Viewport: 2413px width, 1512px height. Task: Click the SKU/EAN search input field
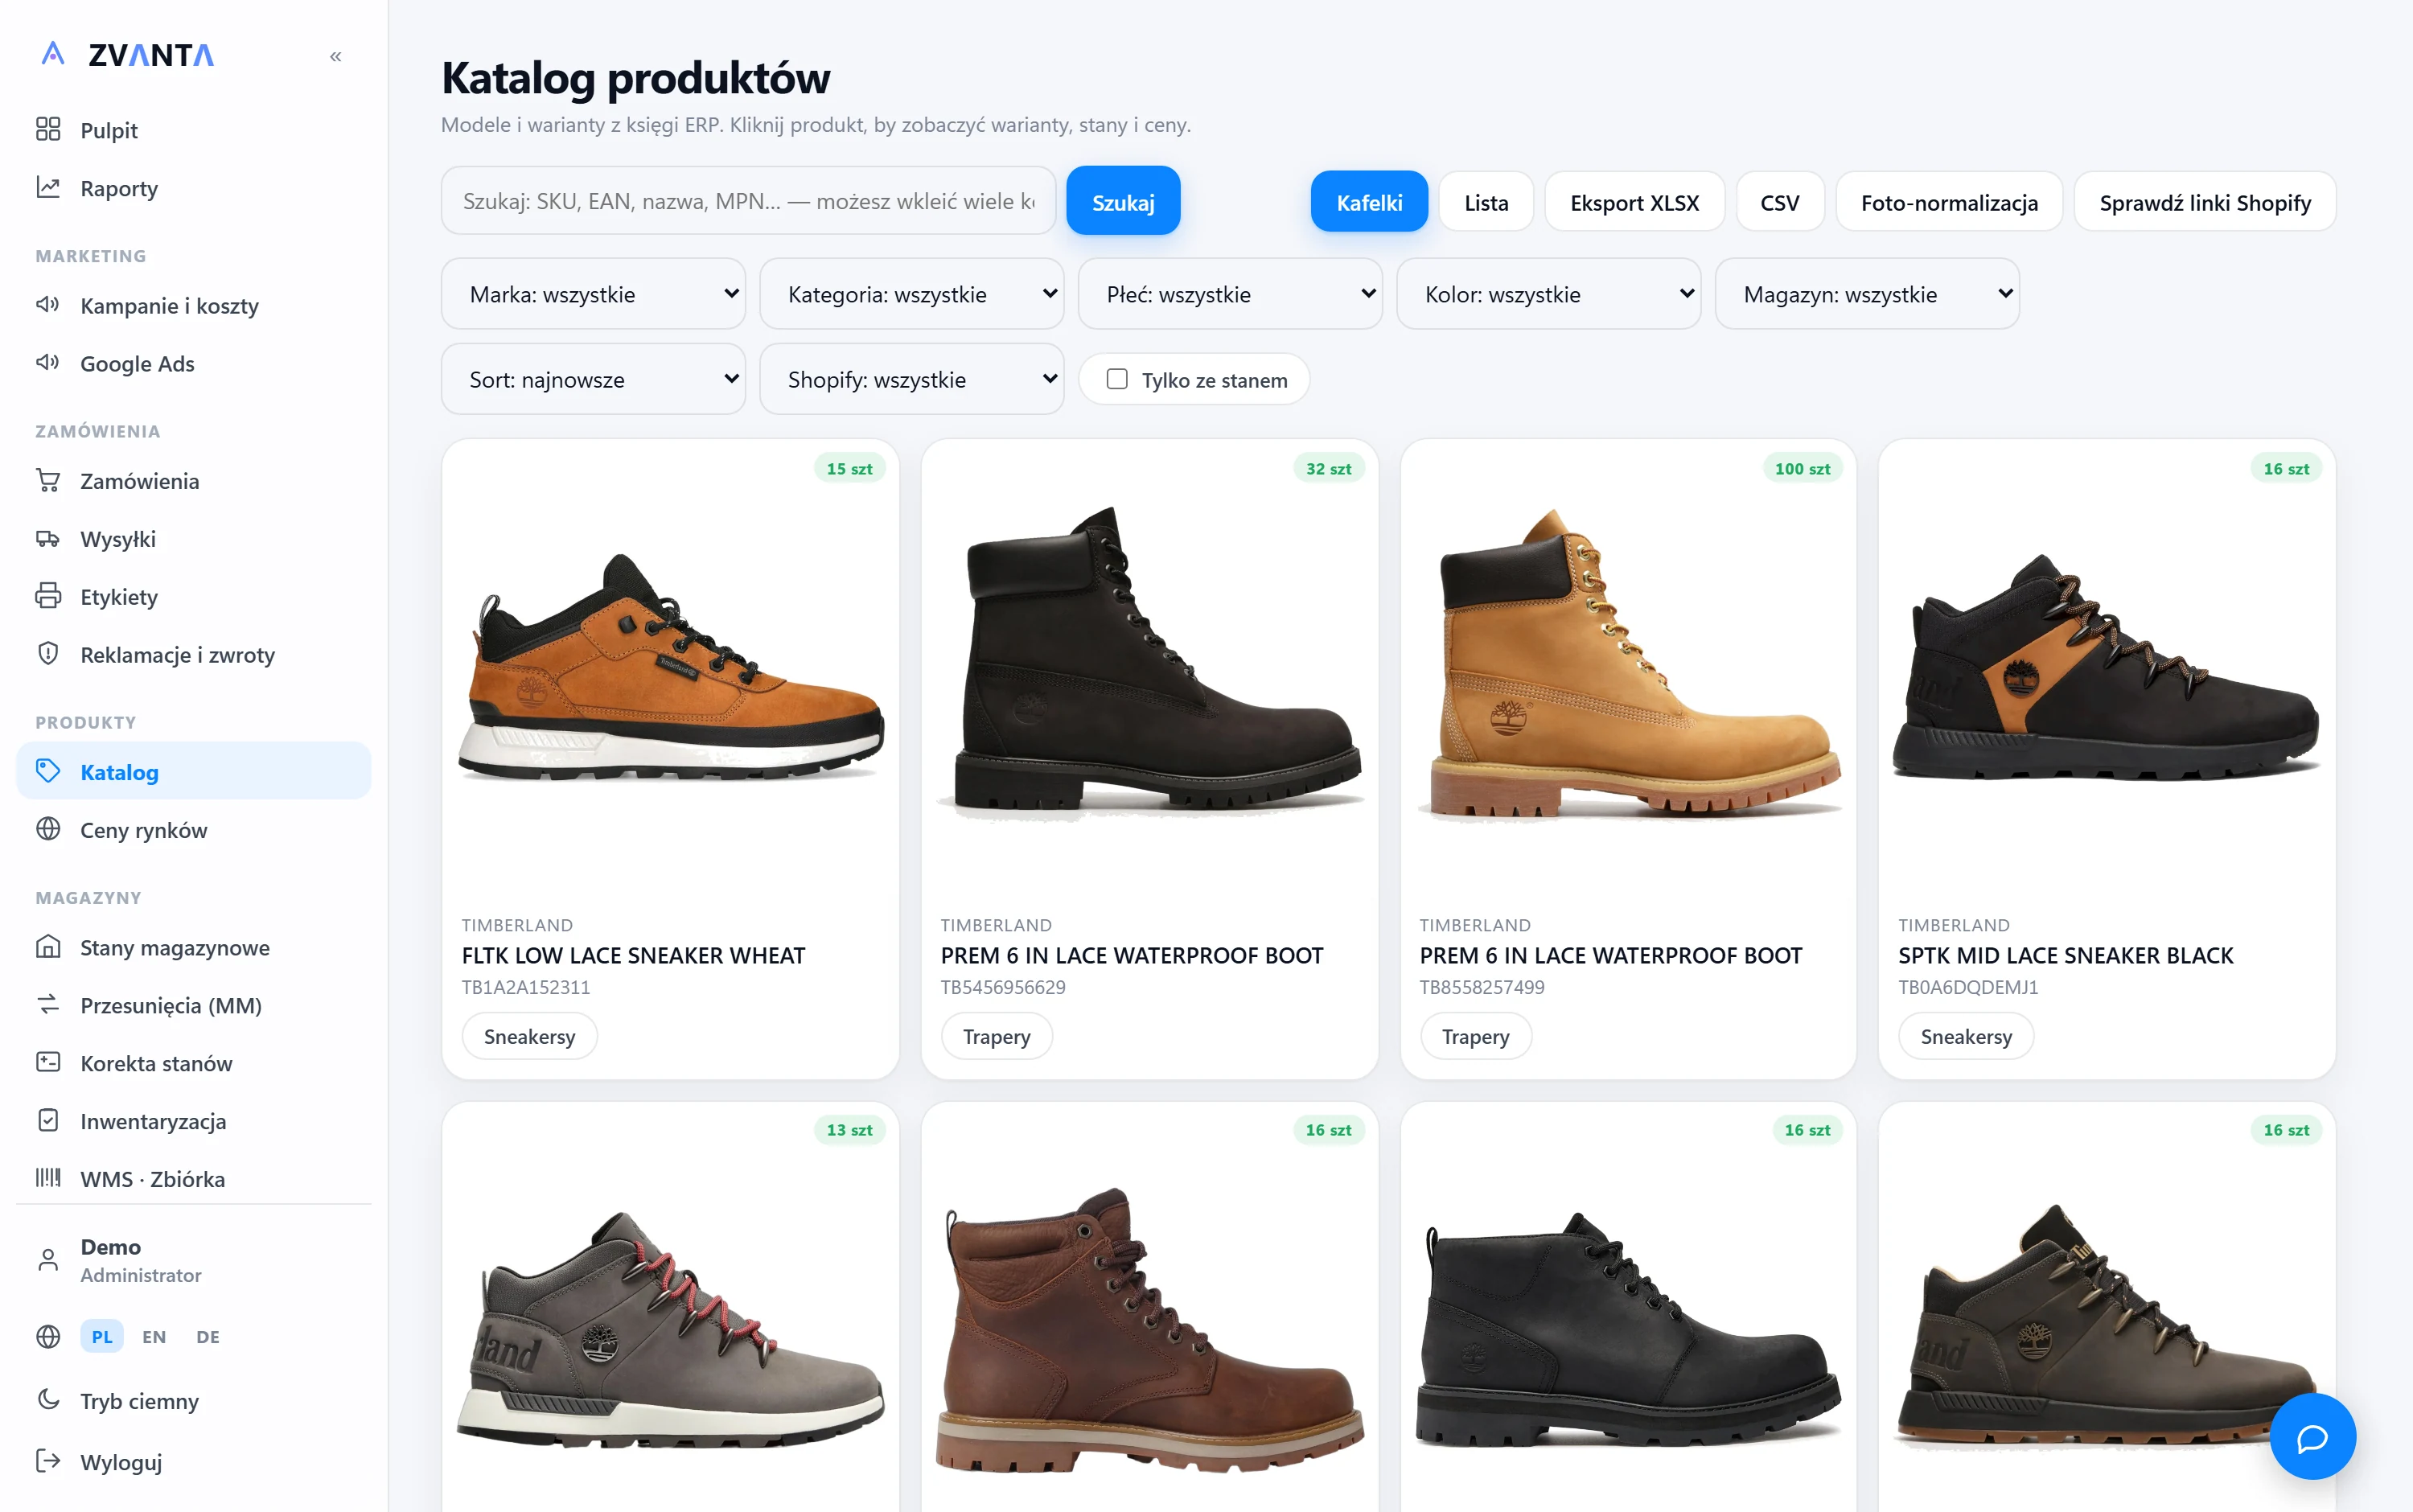(748, 201)
